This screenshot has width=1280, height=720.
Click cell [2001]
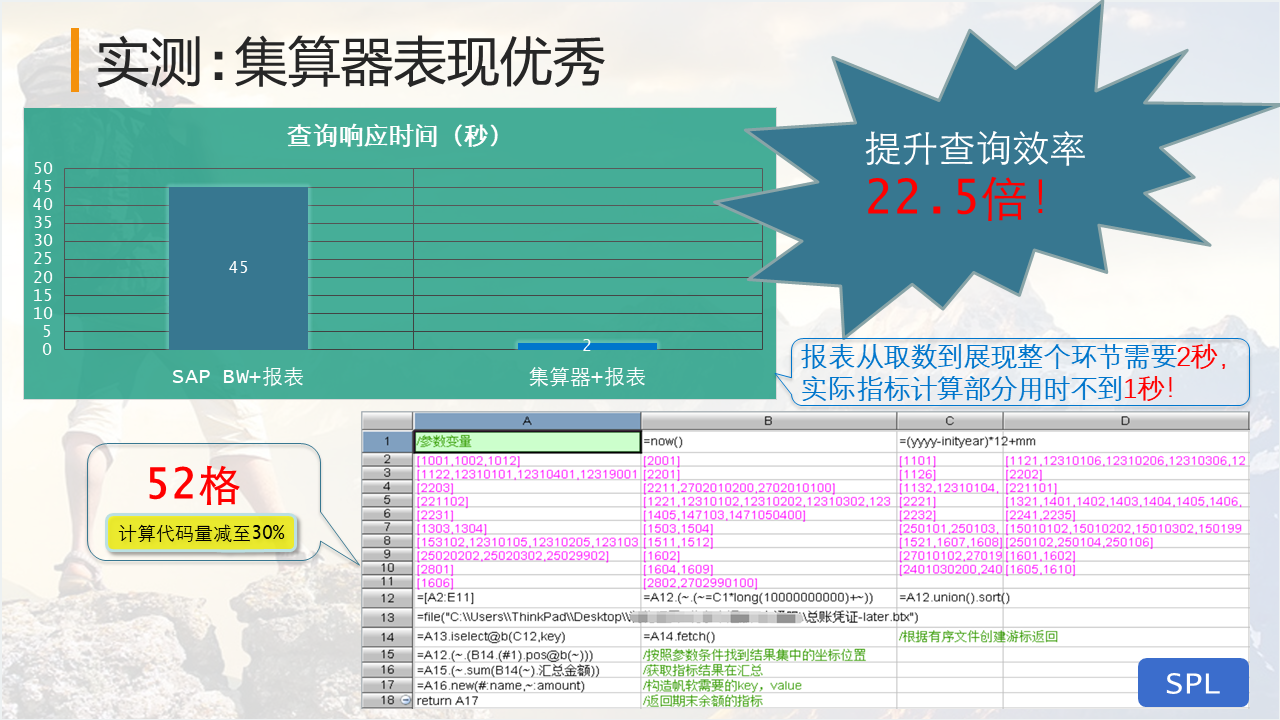769,460
